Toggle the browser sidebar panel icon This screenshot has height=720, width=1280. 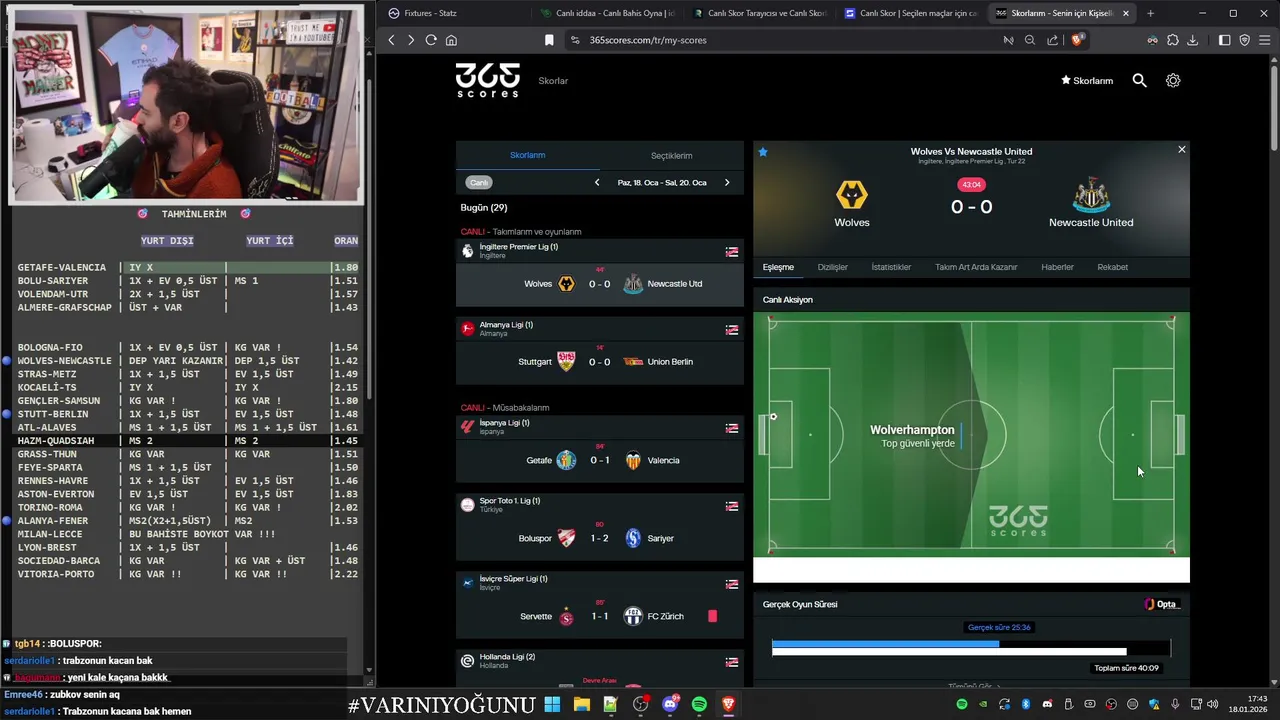click(x=1225, y=40)
